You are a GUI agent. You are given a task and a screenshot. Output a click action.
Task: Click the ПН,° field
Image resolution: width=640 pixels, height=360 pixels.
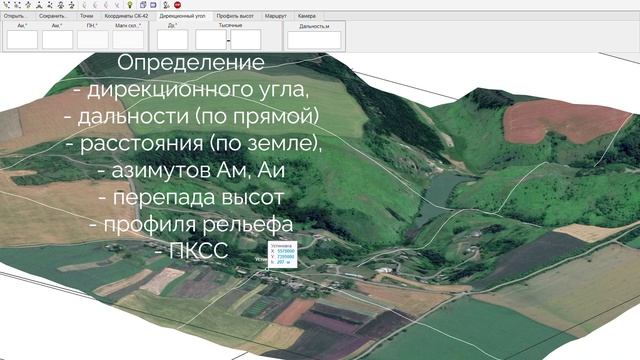coord(93,40)
